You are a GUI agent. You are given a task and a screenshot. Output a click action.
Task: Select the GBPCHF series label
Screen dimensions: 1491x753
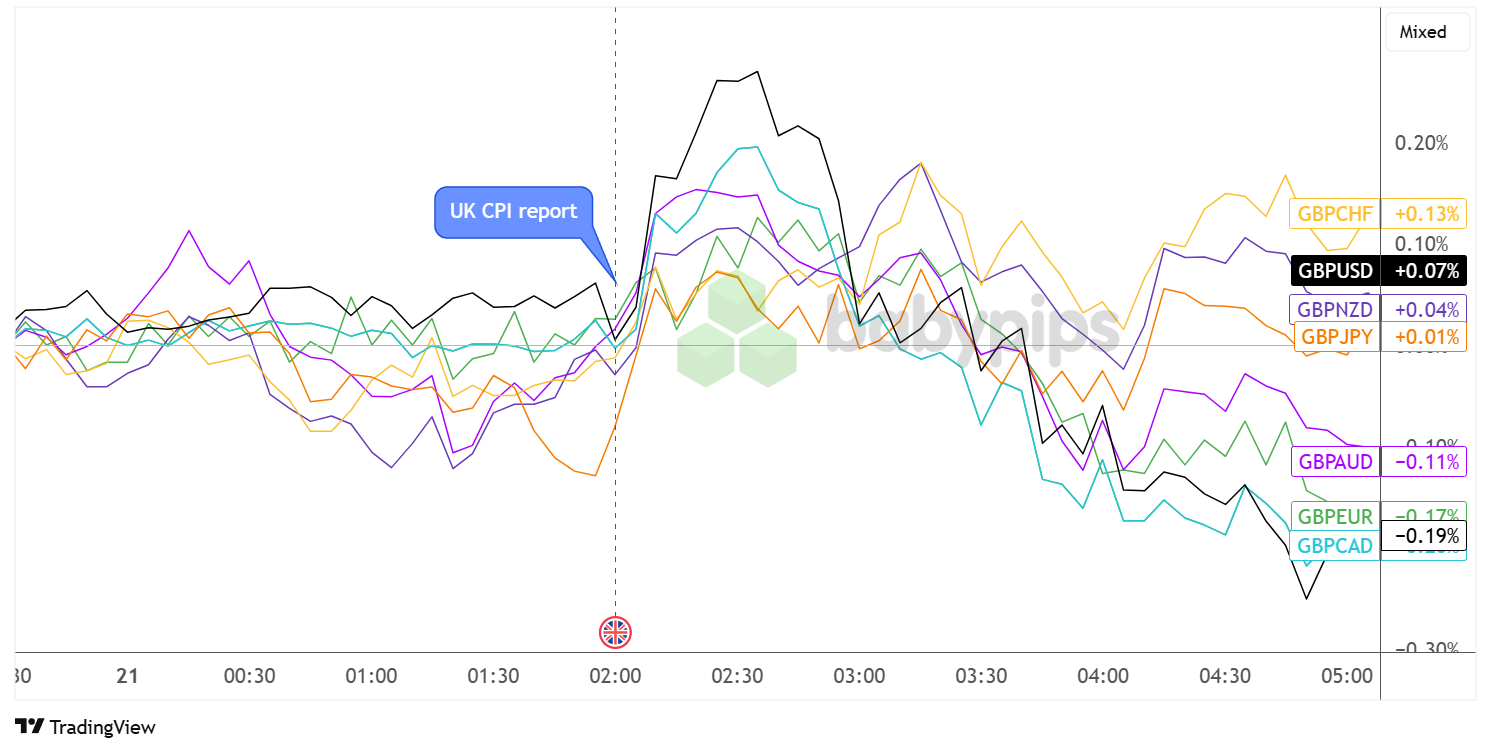point(1335,213)
